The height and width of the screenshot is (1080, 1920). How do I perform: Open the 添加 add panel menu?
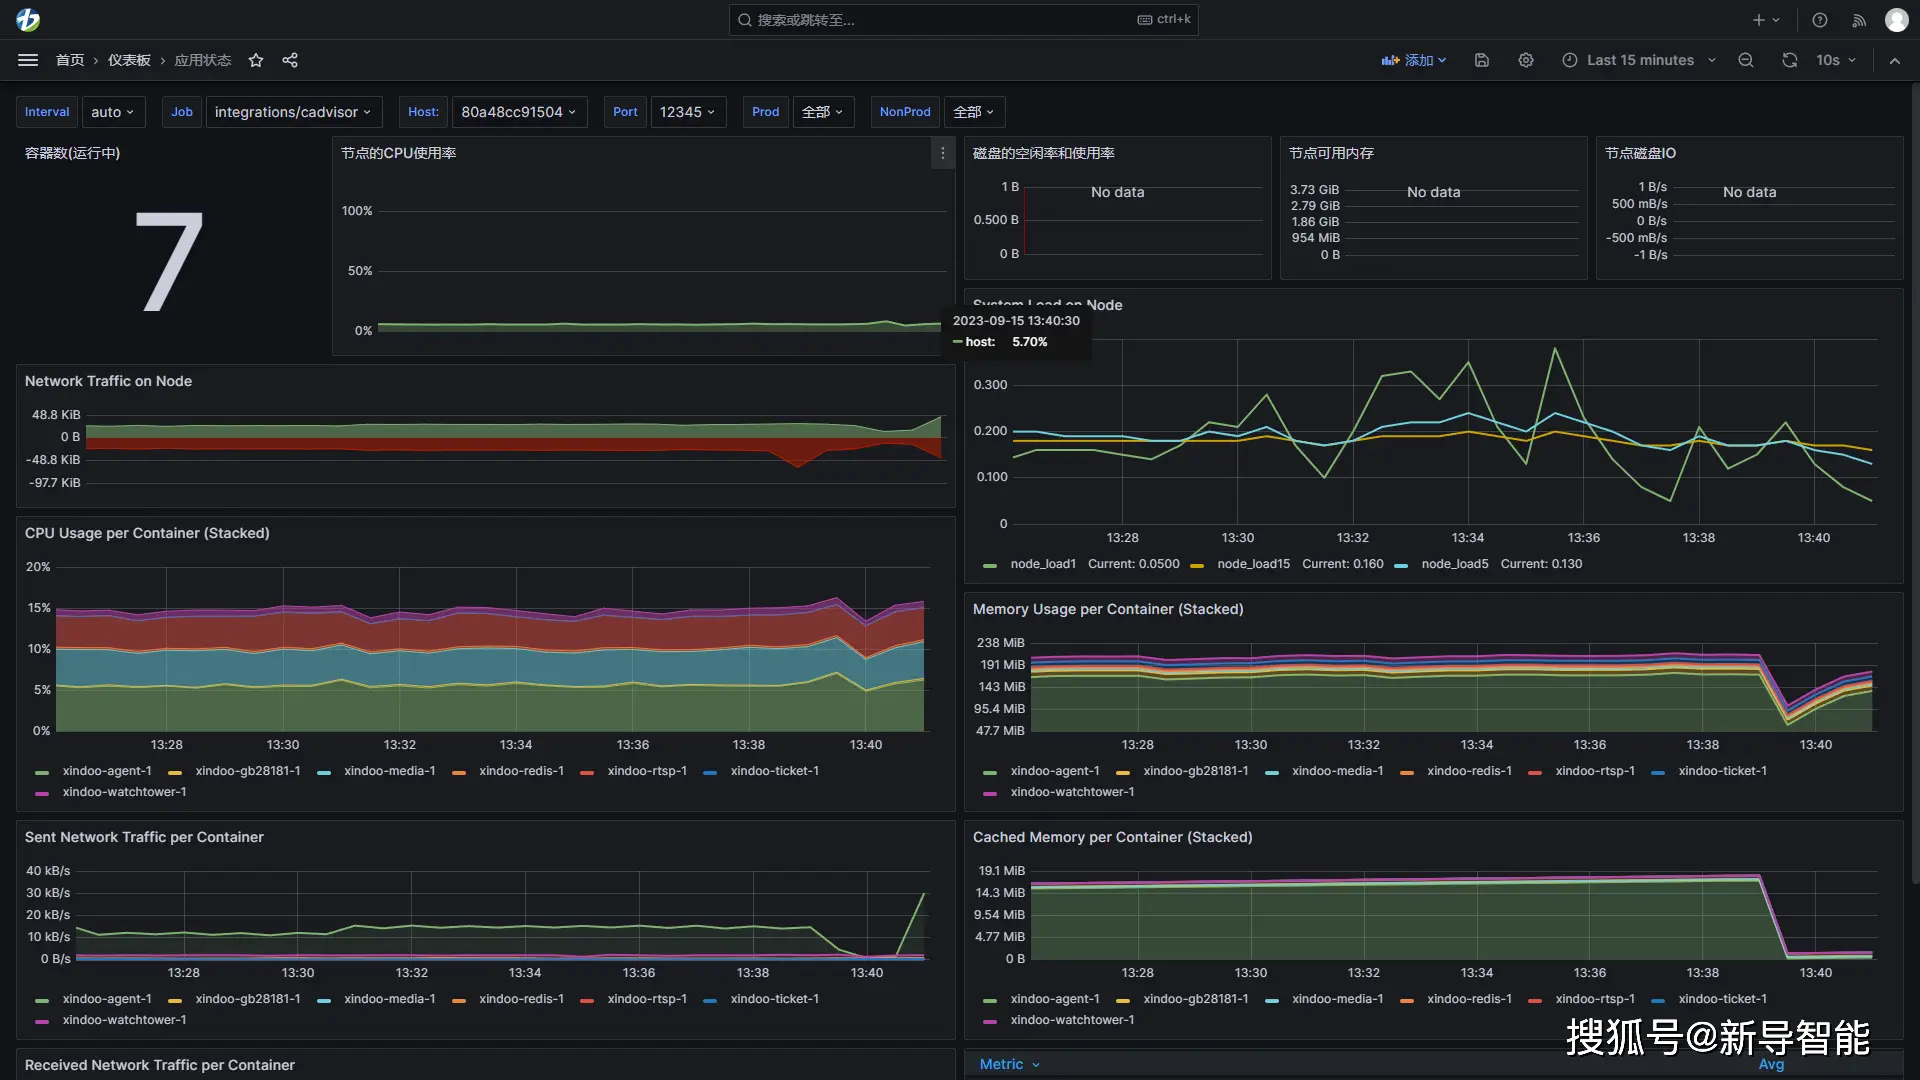pos(1414,60)
